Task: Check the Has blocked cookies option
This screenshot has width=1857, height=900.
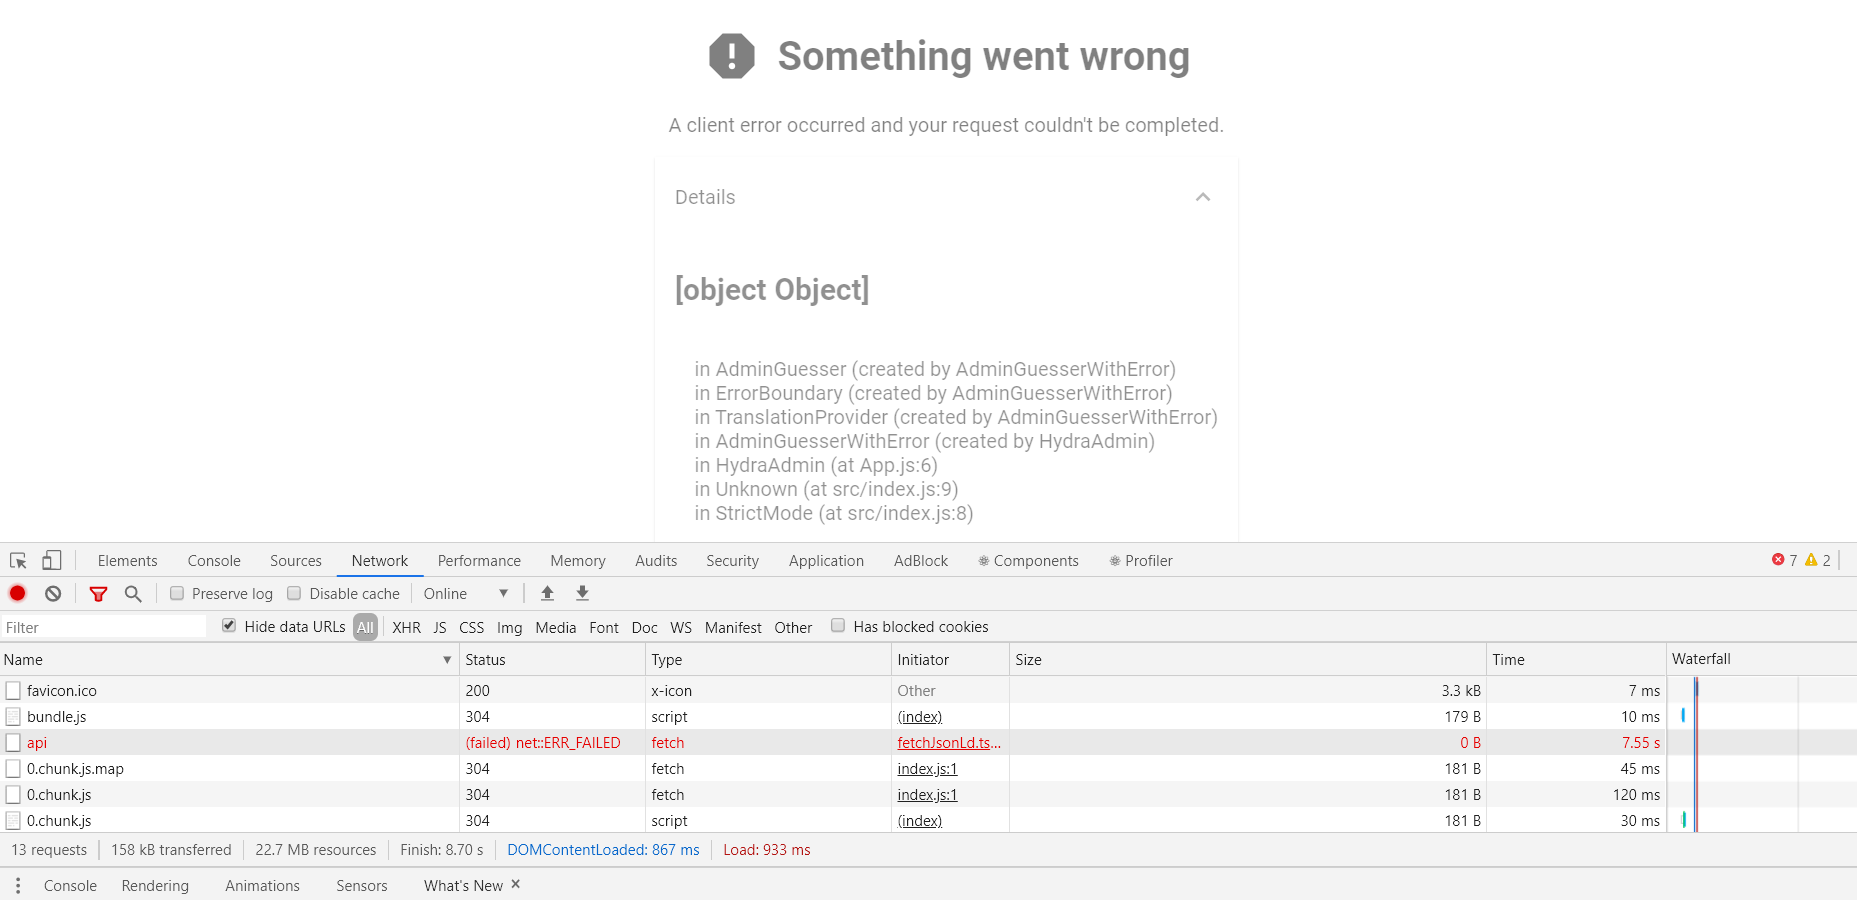Action: 838,626
